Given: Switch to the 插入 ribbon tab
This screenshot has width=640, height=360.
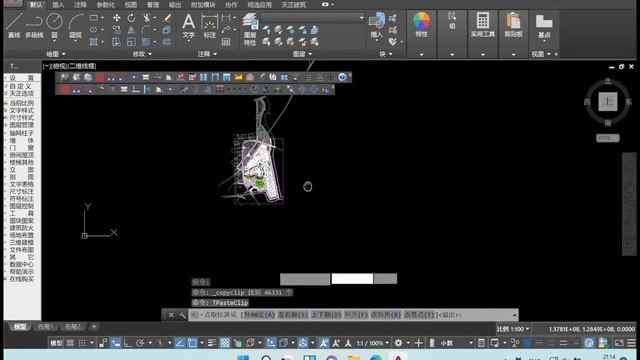Looking at the screenshot, I should coord(58,5).
